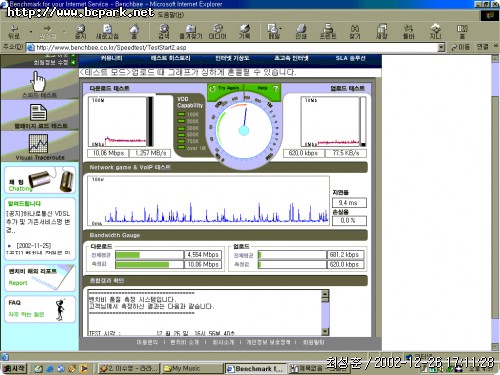Click the 연결 (Links) toolbar label
This screenshot has width=500, height=375.
482,47
